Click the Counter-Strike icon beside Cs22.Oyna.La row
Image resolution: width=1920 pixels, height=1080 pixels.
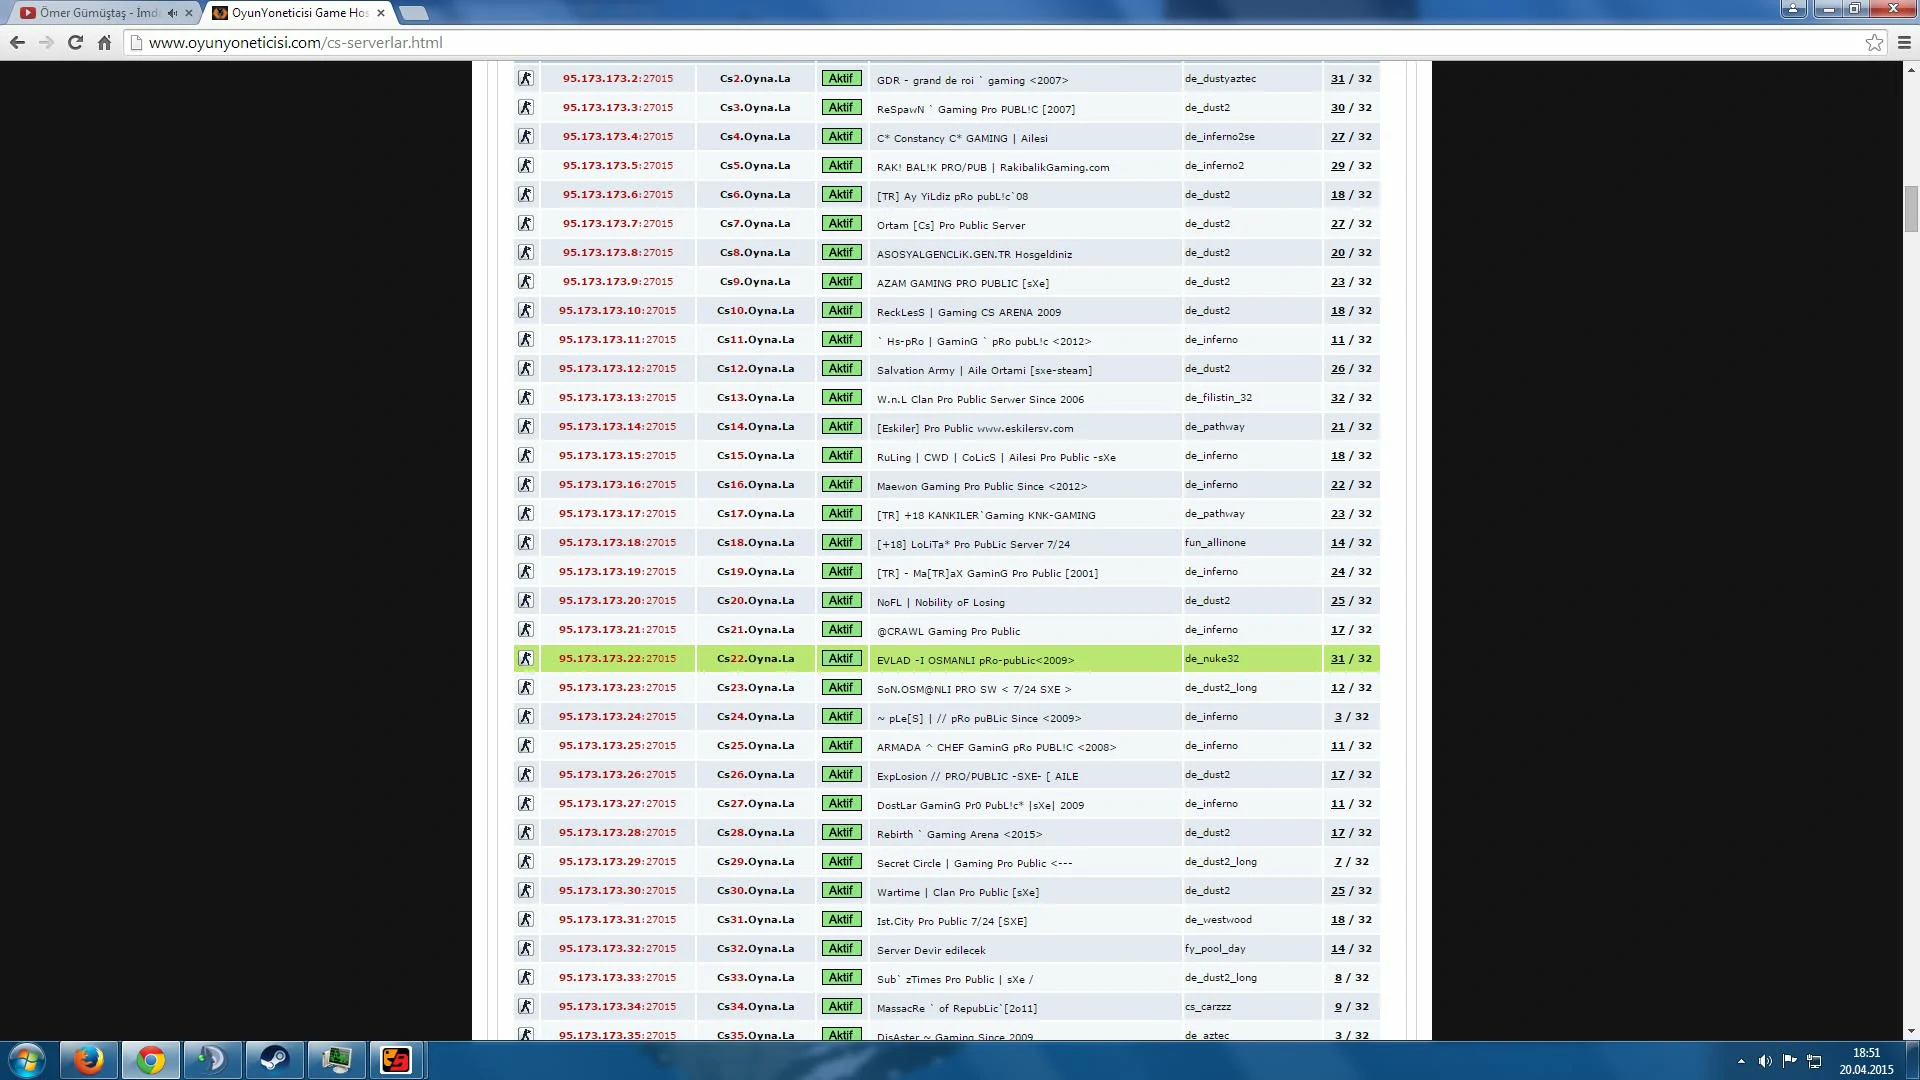pyautogui.click(x=525, y=658)
